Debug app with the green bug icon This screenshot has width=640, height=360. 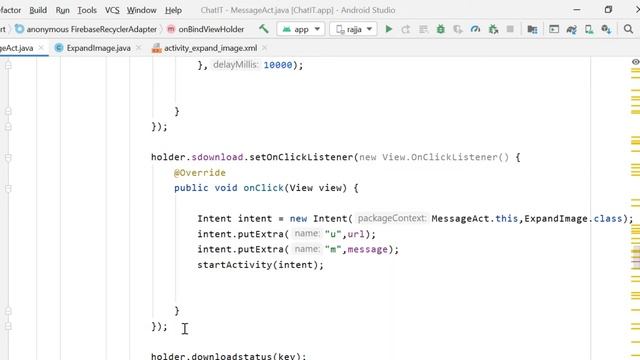pyautogui.click(x=440, y=29)
